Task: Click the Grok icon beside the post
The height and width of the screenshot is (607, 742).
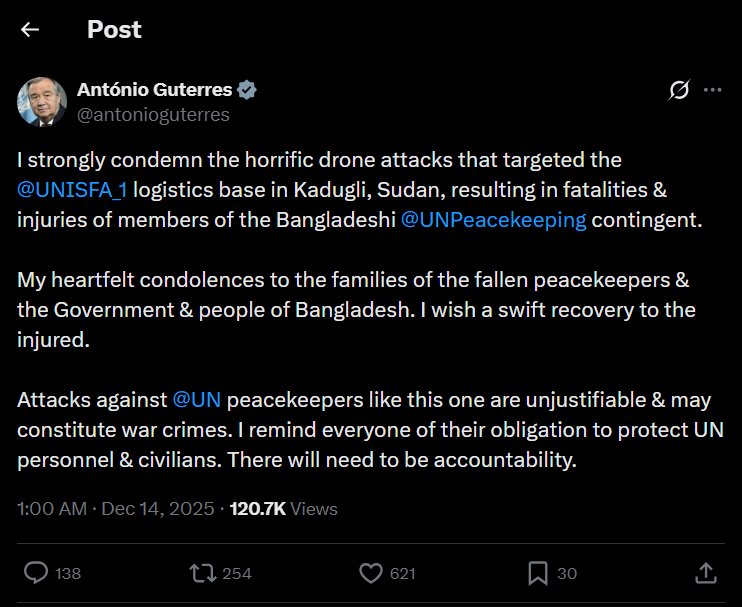Action: click(x=679, y=90)
